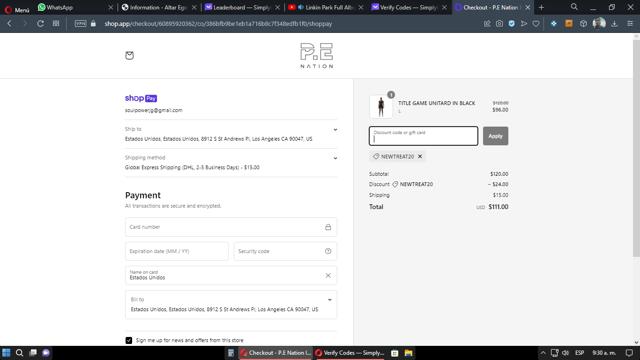Switch the ESP input language

coord(579,353)
